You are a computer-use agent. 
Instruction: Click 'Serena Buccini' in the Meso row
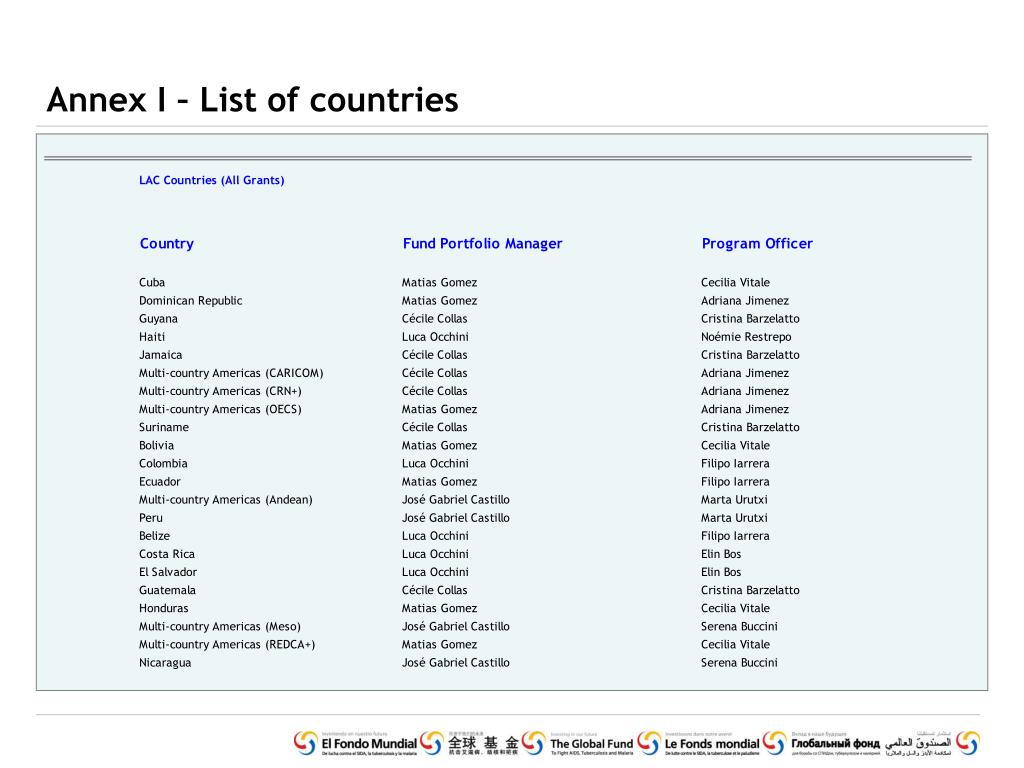point(739,626)
